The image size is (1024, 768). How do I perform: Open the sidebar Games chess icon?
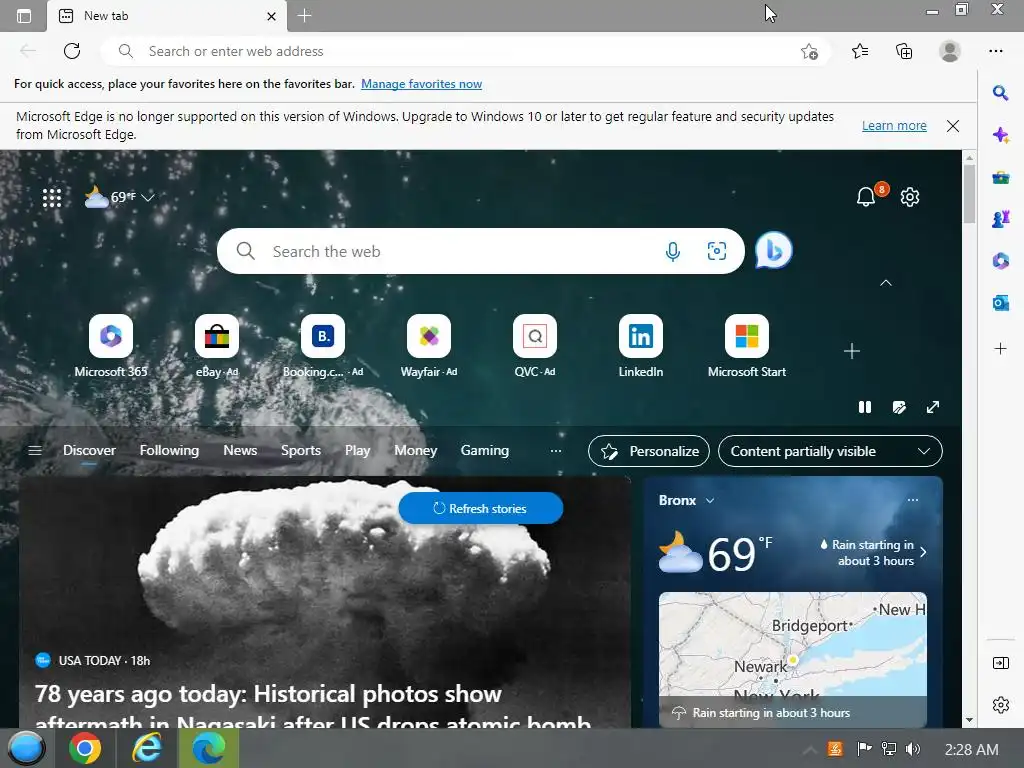1000,219
